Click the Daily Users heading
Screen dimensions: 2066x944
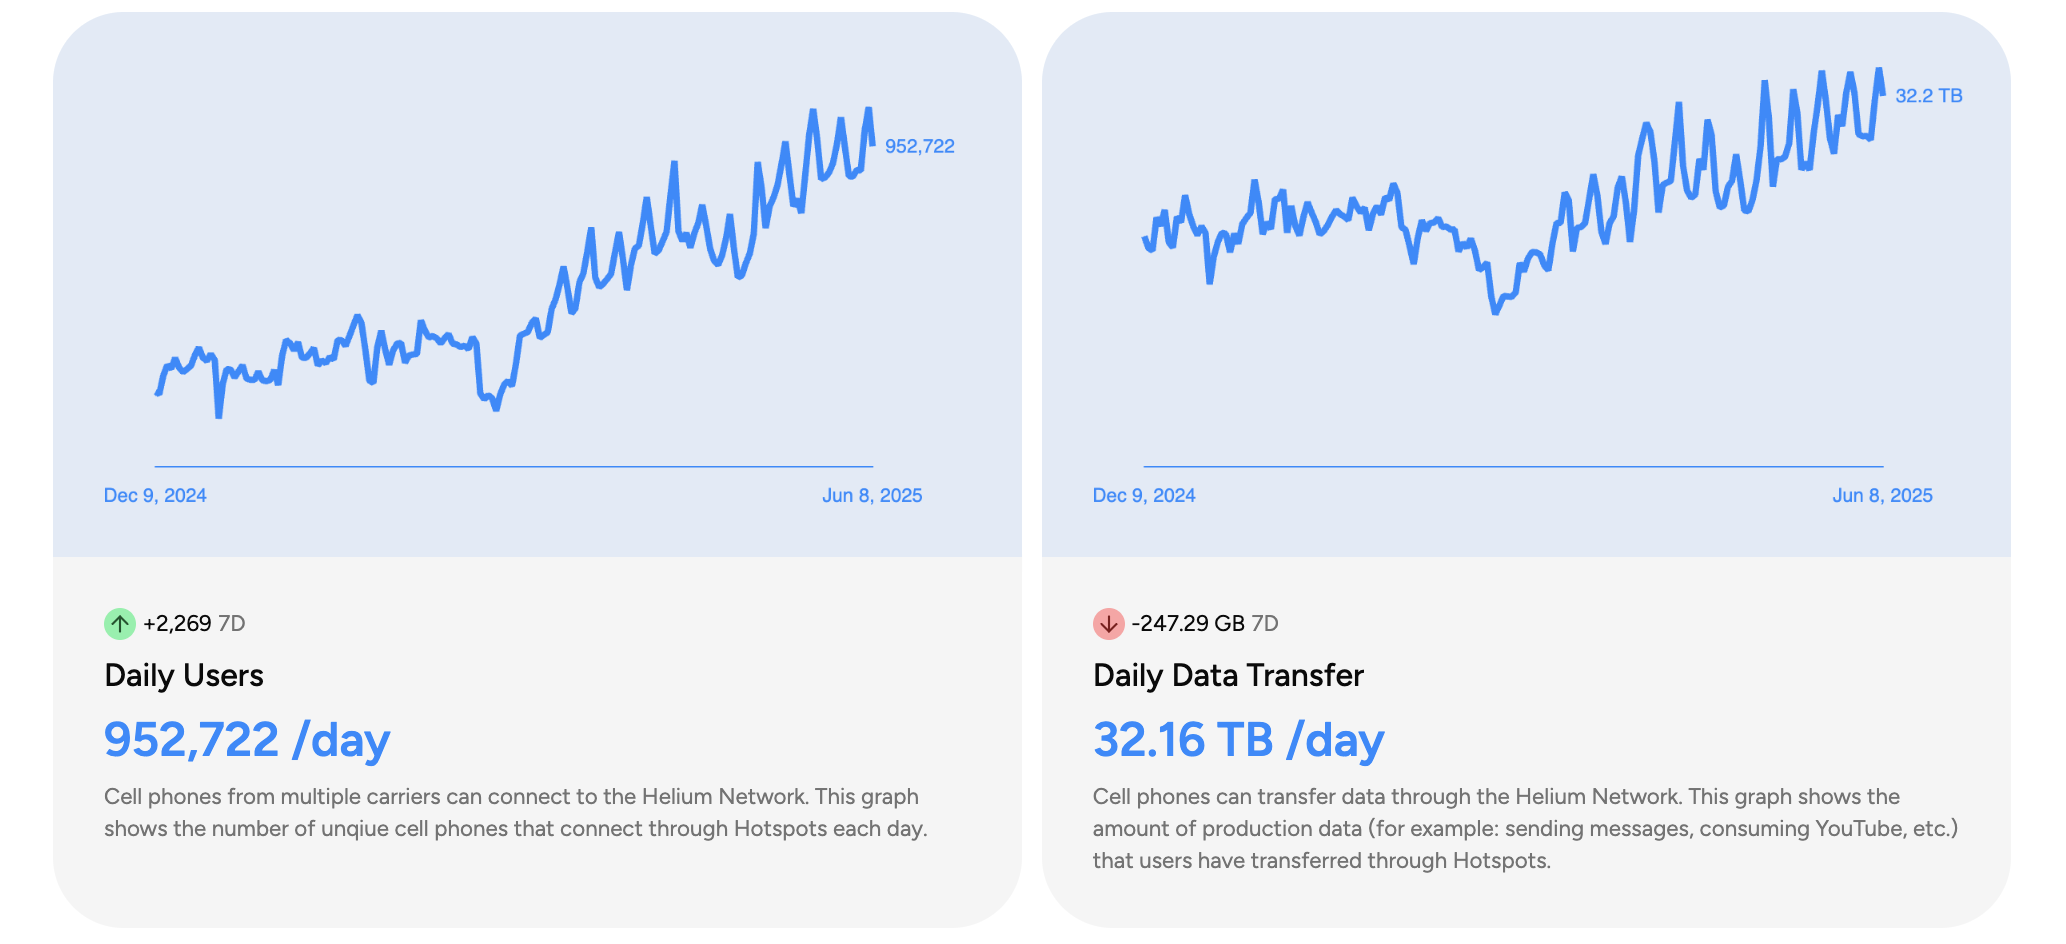click(184, 676)
